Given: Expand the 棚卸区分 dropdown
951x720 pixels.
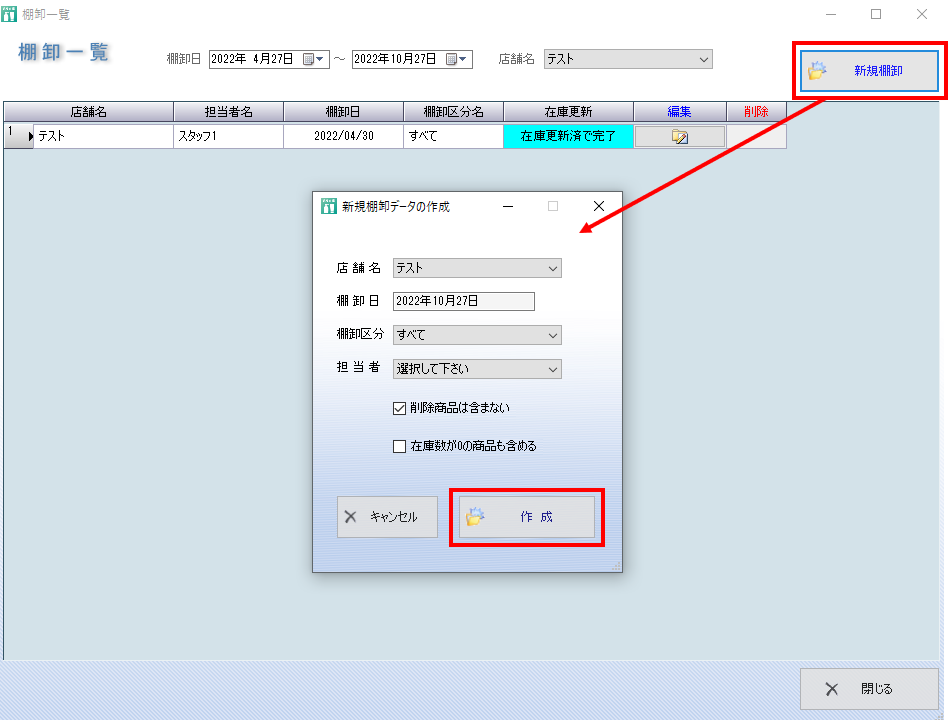Looking at the screenshot, I should pyautogui.click(x=553, y=336).
